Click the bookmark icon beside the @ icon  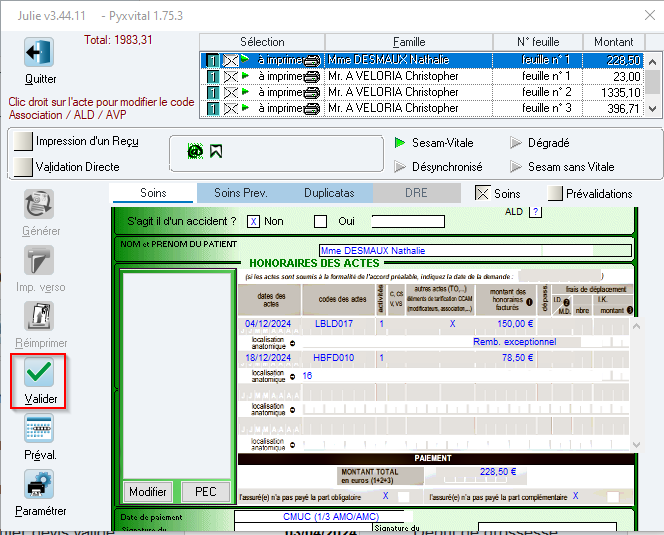(216, 151)
